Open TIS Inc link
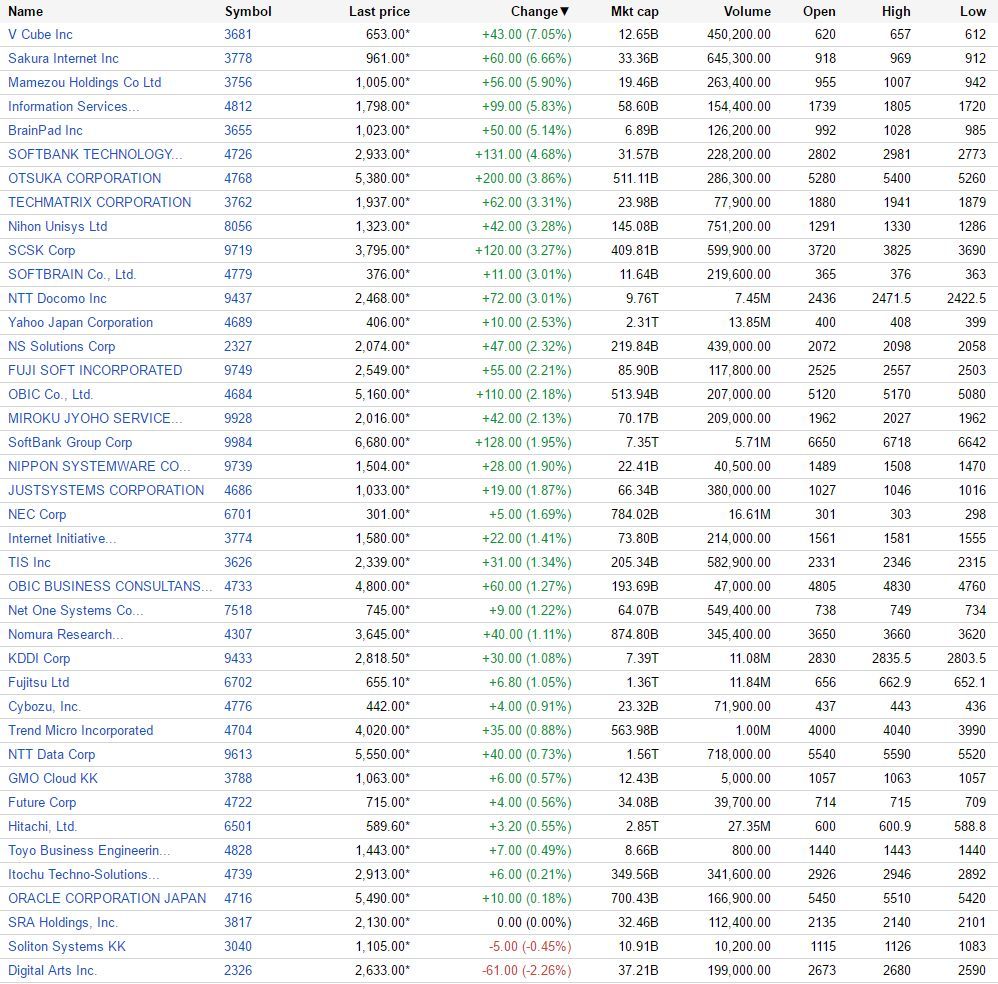998x984 pixels. click(29, 563)
